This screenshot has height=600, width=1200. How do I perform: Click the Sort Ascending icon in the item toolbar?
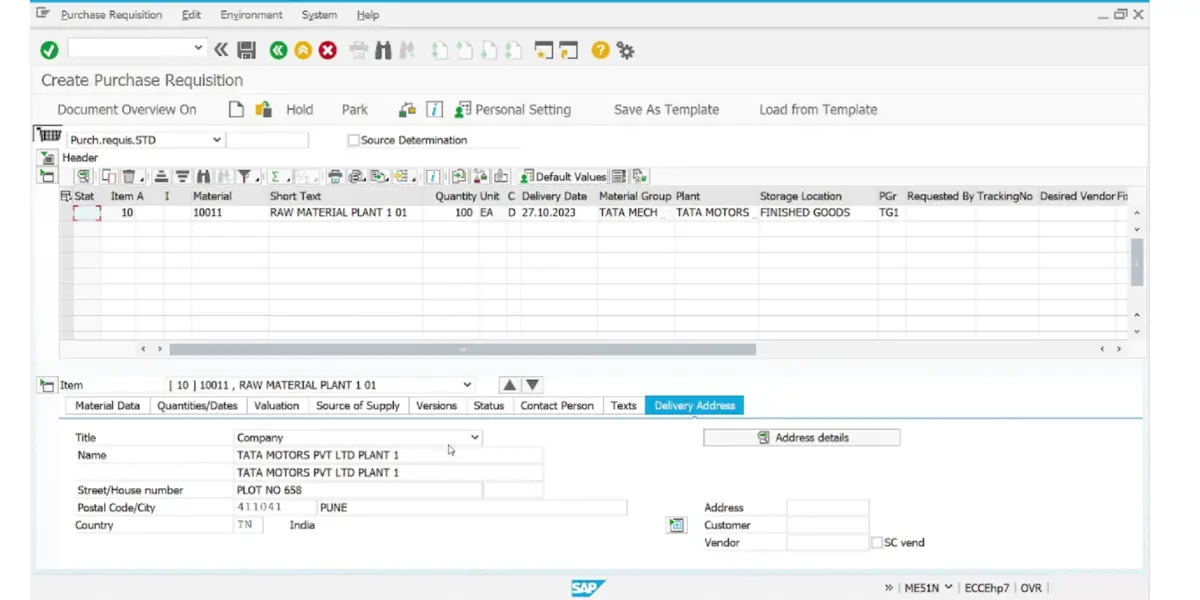(x=162, y=177)
